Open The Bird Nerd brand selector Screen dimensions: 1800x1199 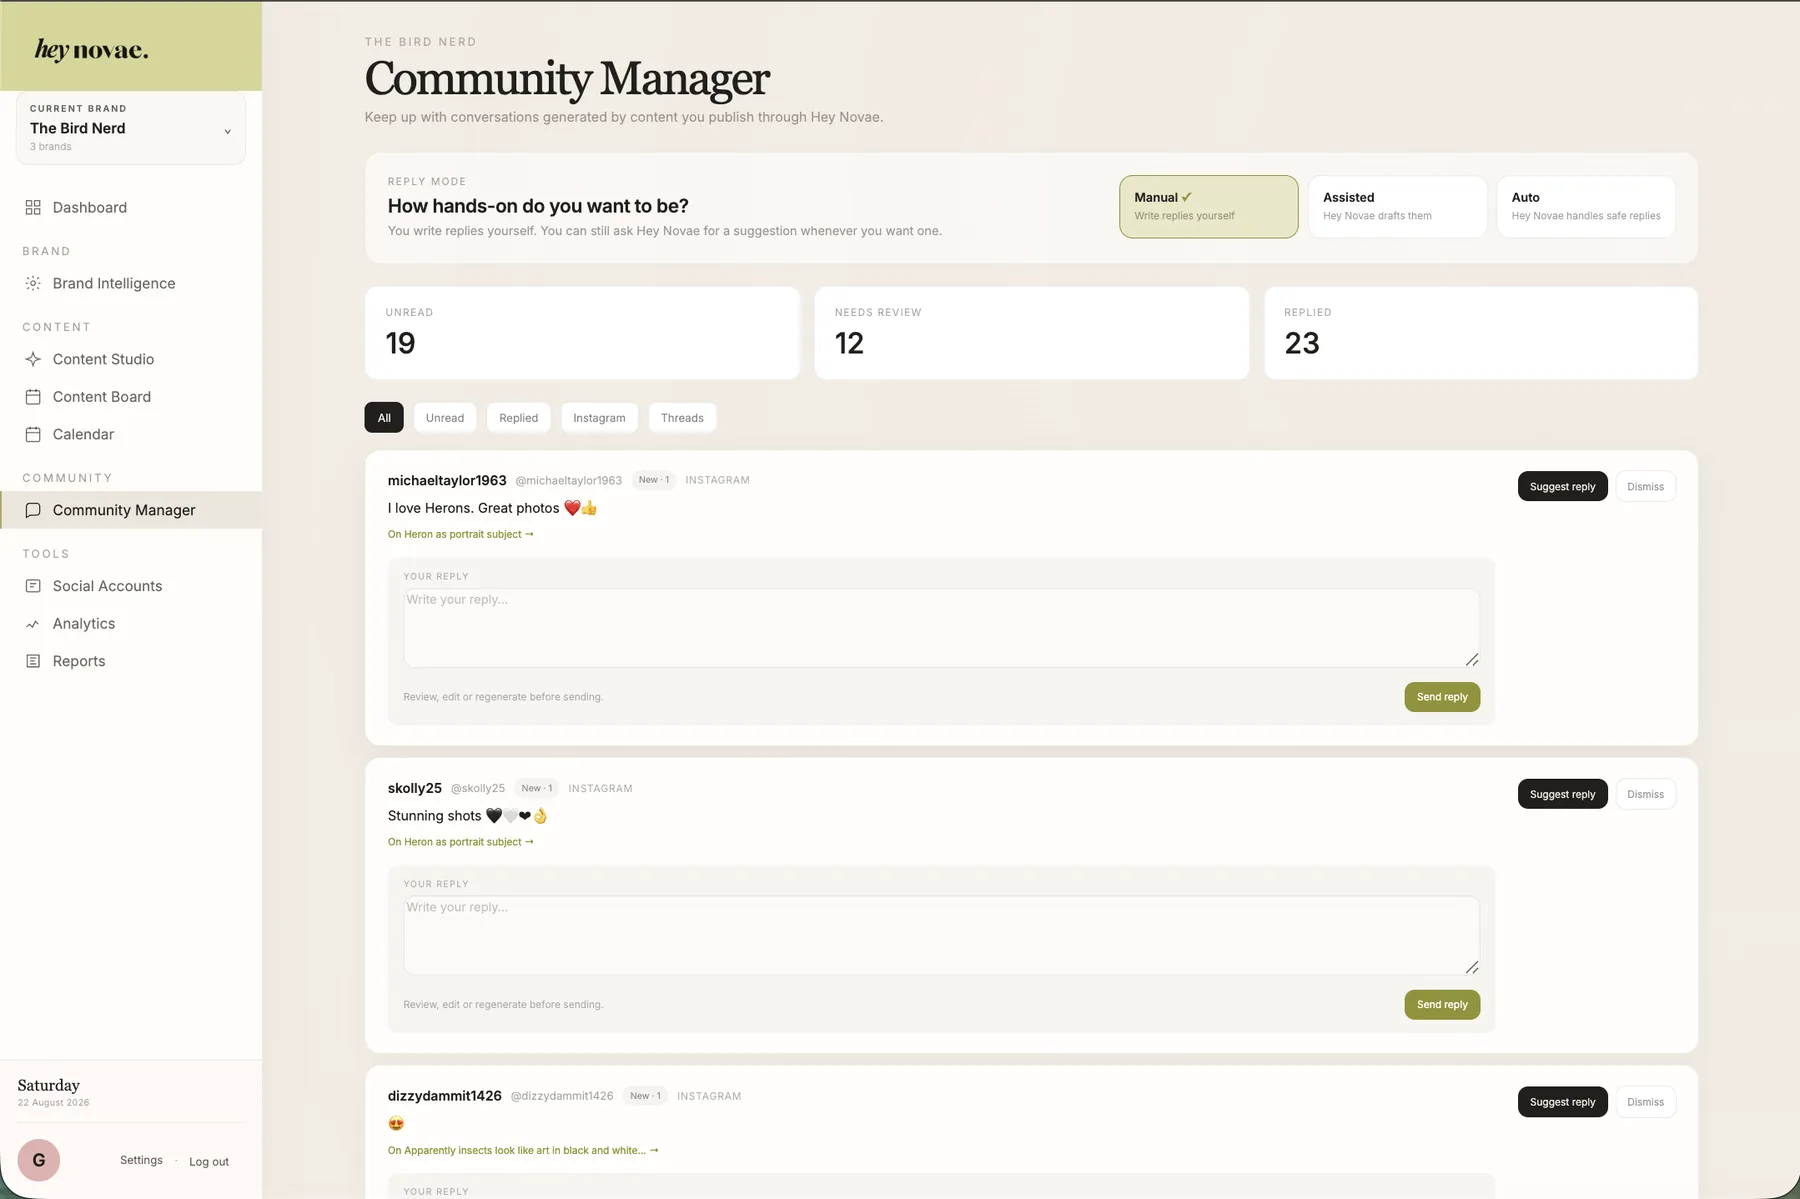(x=131, y=128)
